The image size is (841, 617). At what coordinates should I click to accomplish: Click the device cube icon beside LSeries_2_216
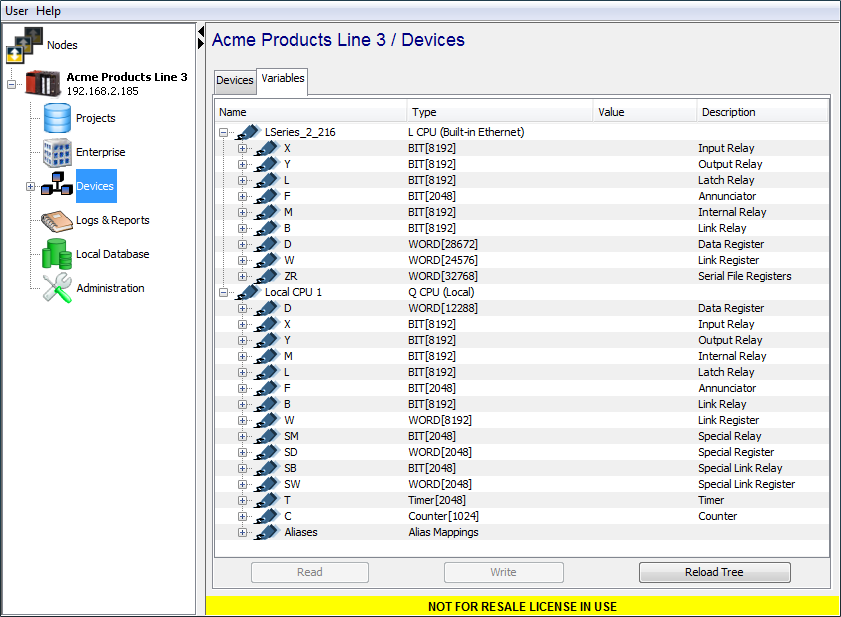click(248, 132)
